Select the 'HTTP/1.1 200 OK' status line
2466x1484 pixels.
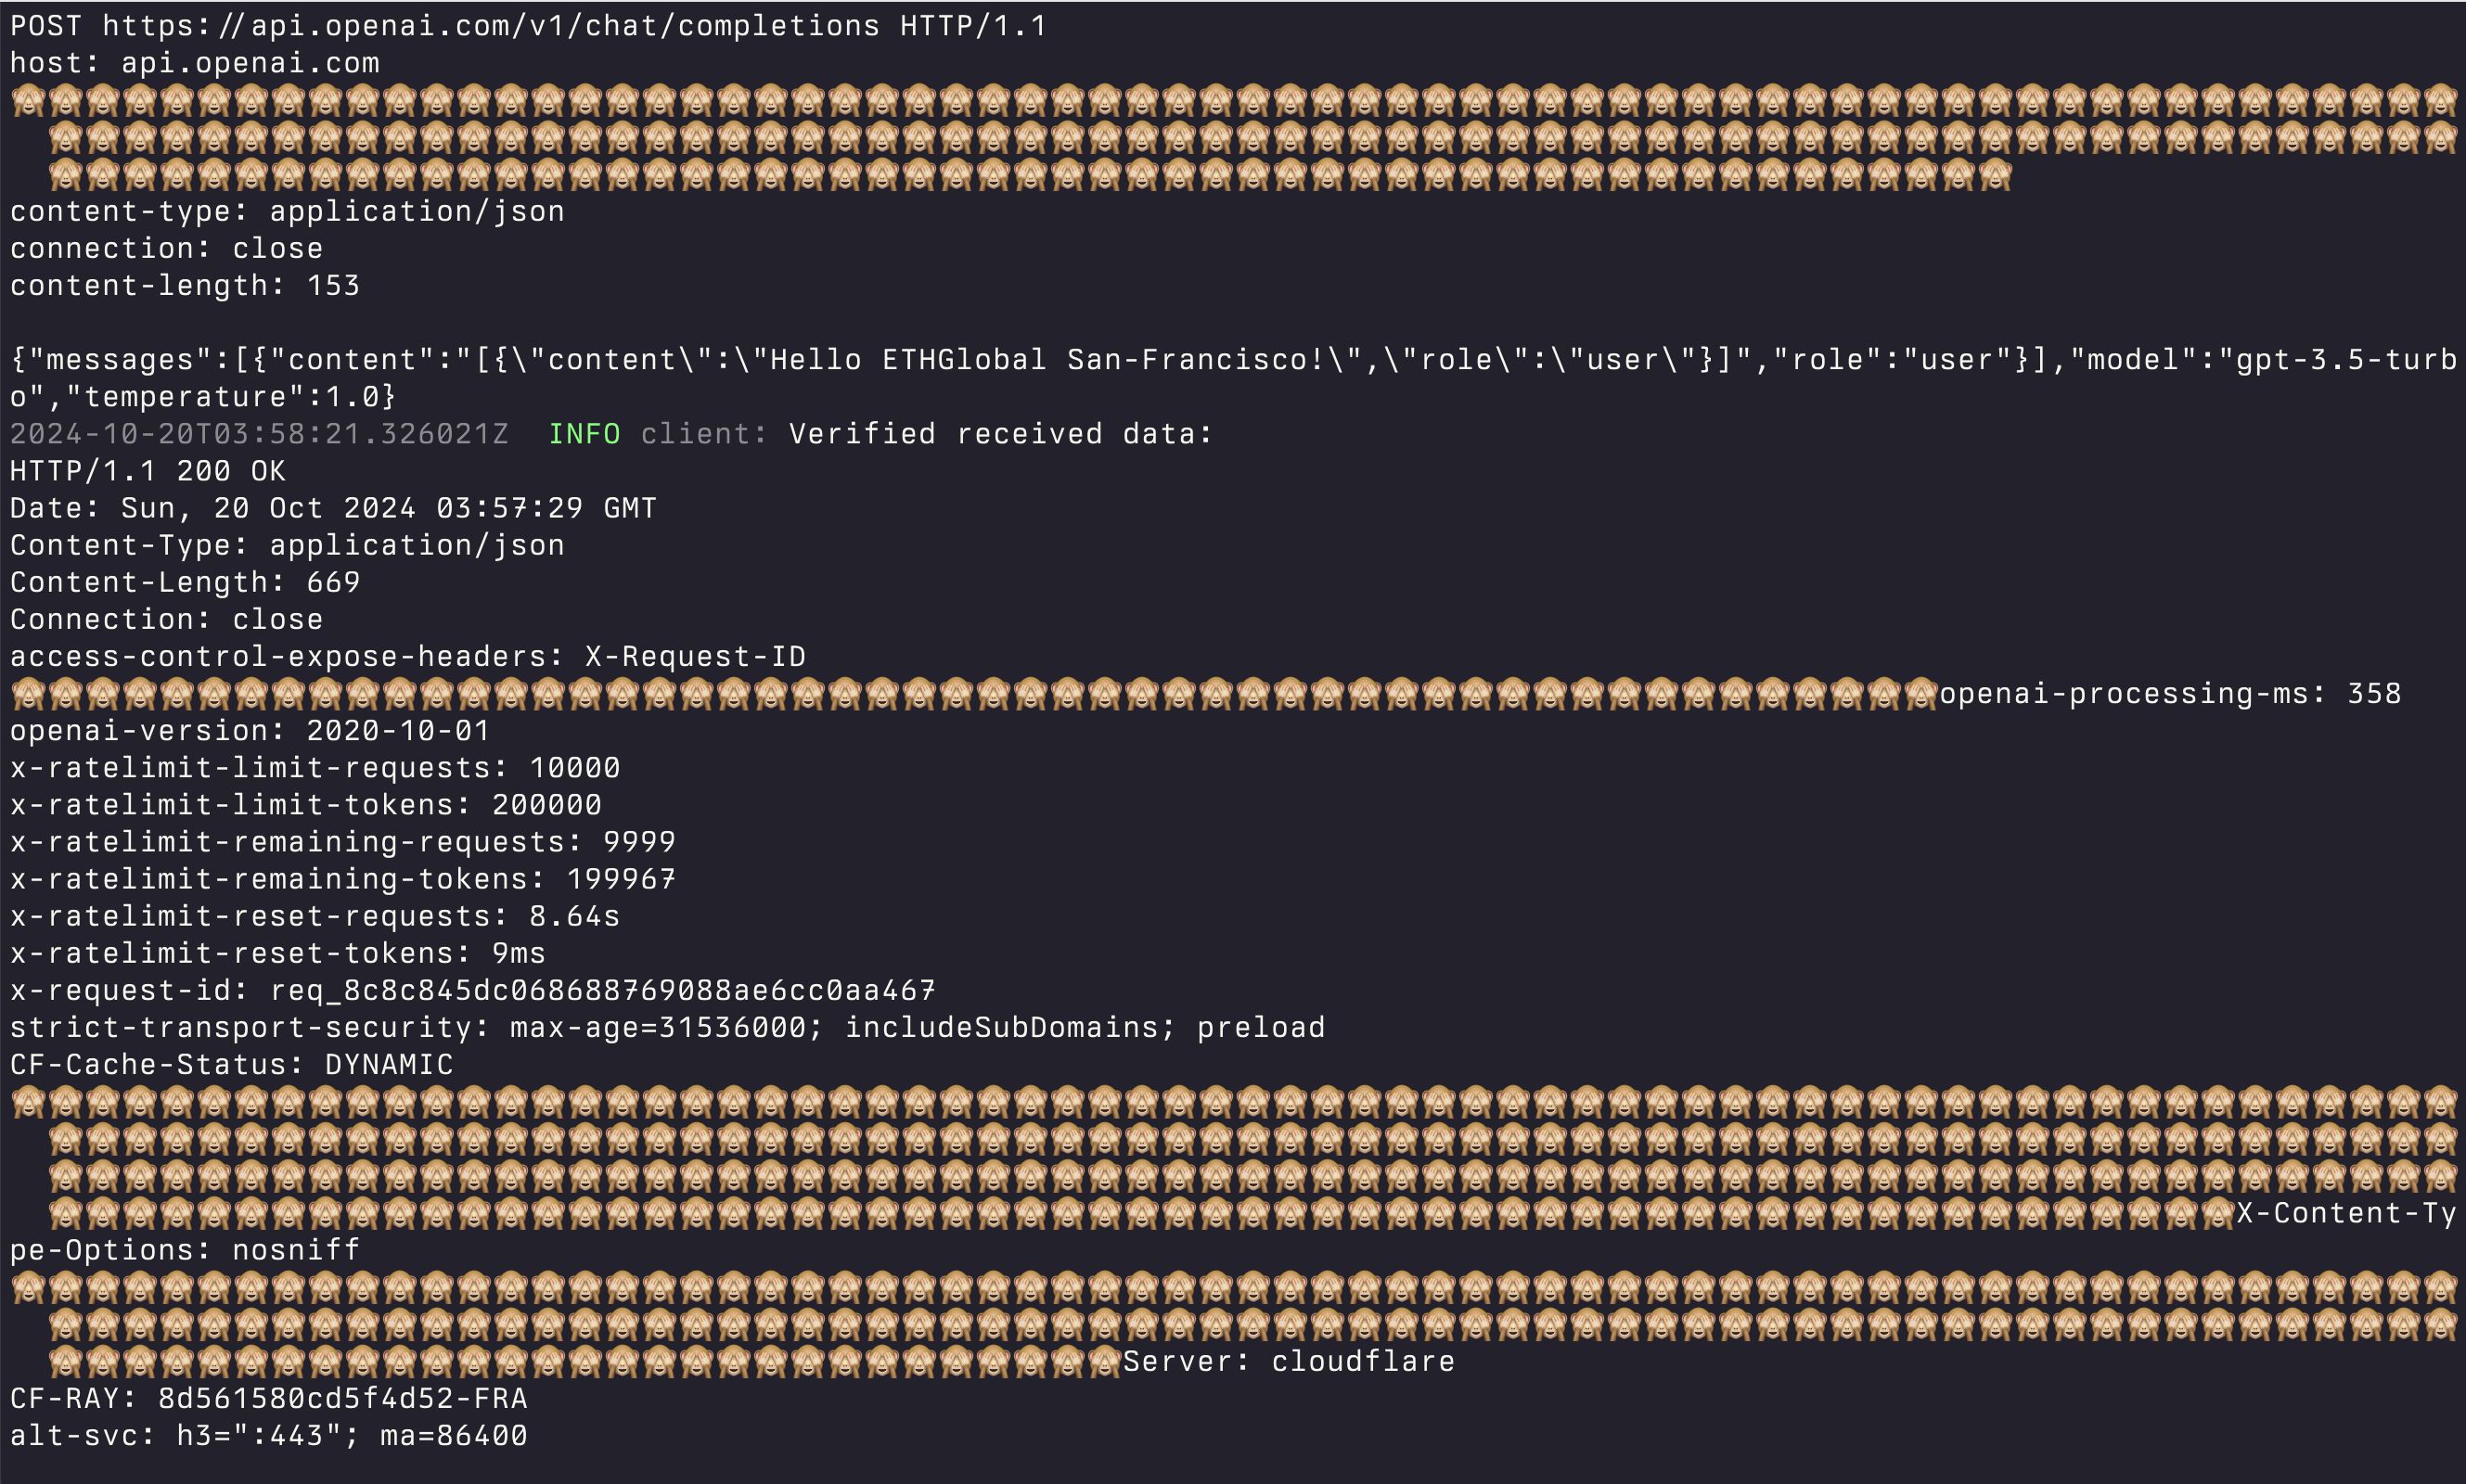148,470
